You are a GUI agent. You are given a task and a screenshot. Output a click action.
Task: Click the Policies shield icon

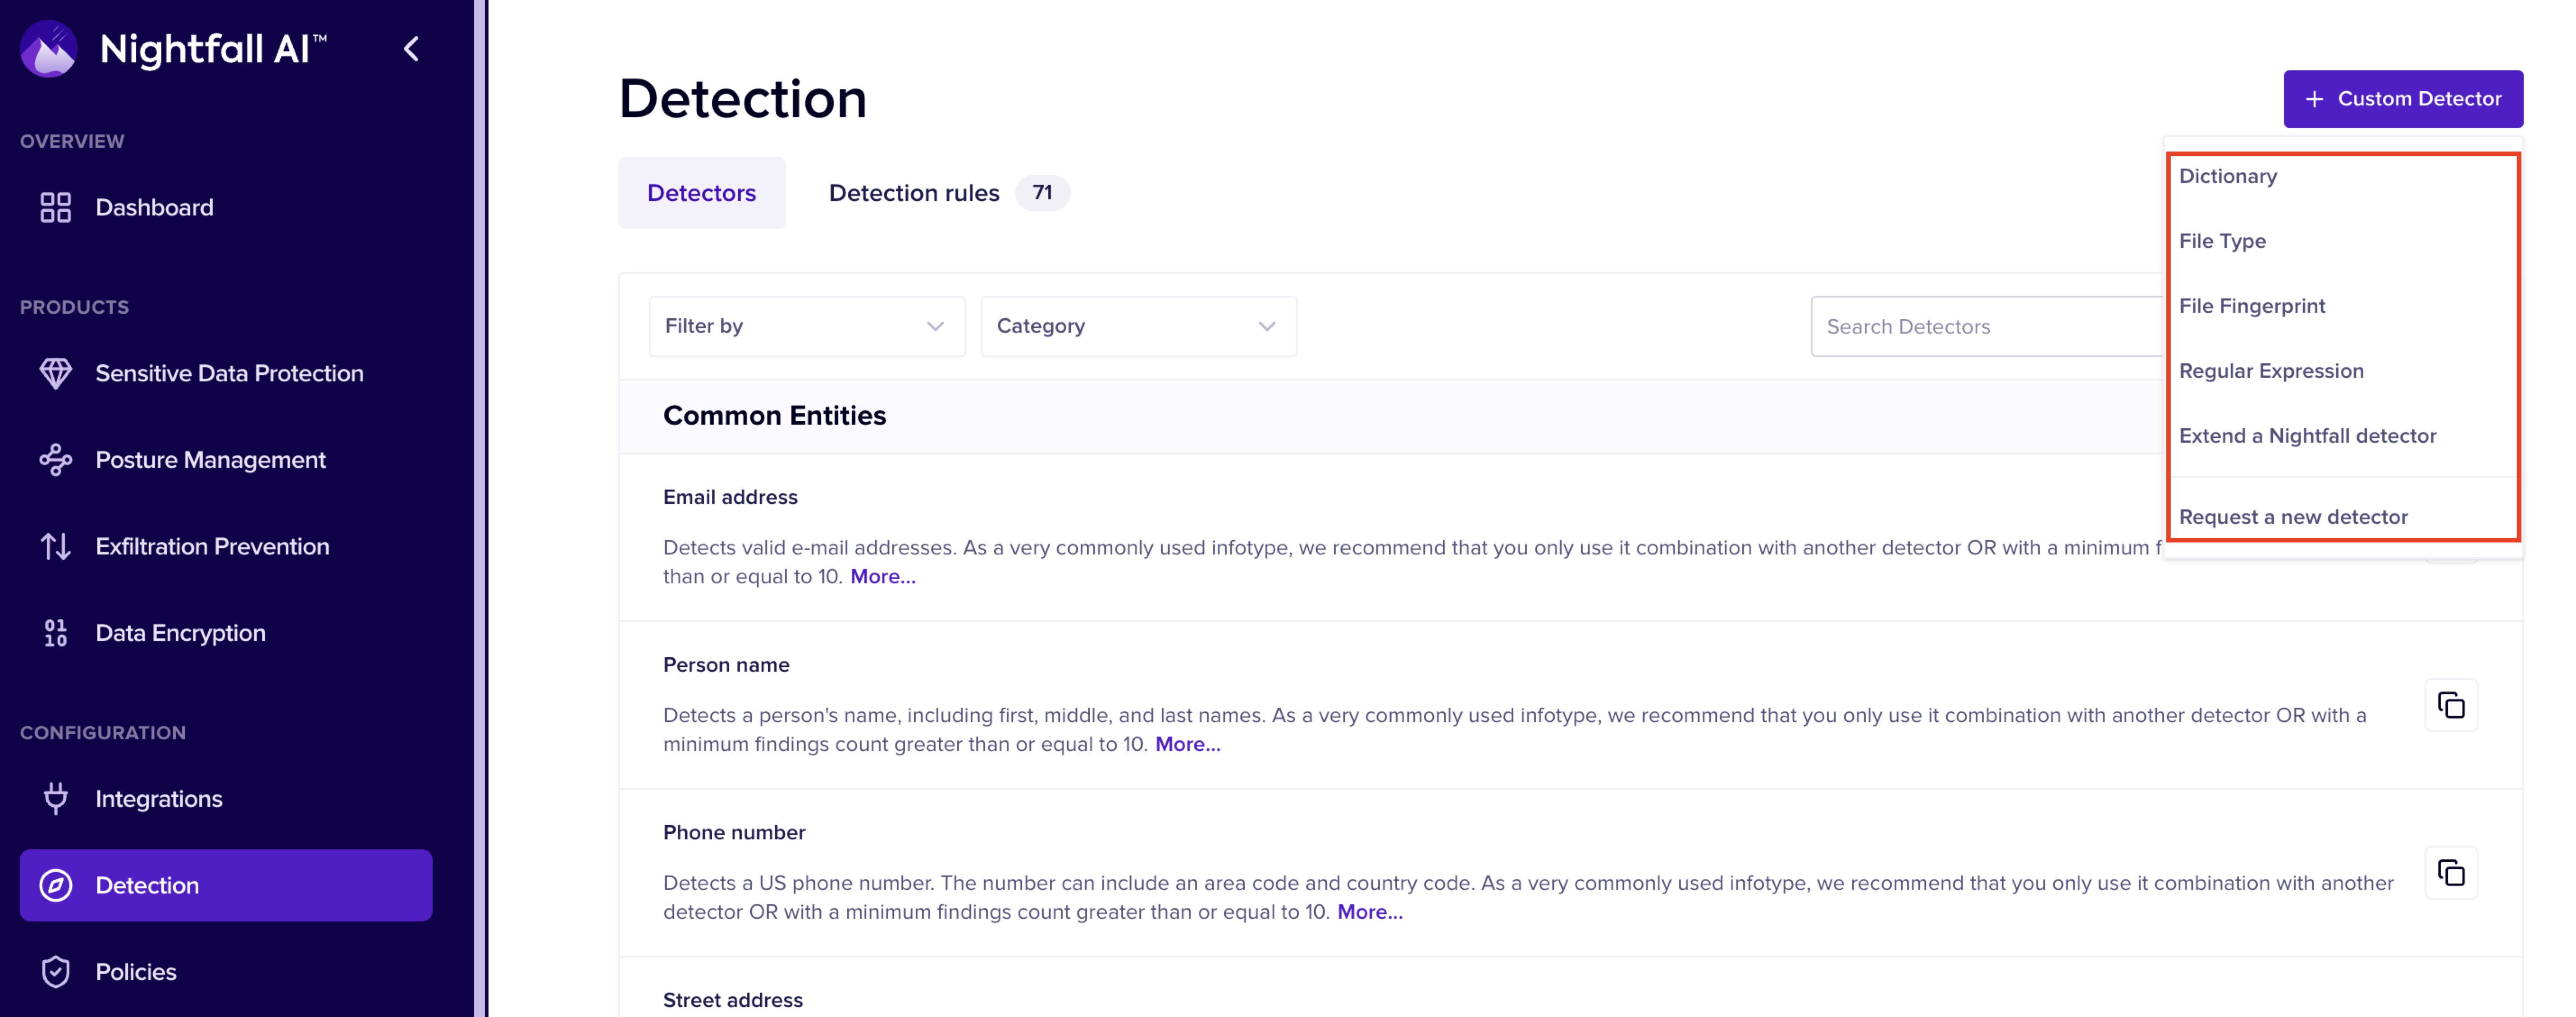coord(56,972)
